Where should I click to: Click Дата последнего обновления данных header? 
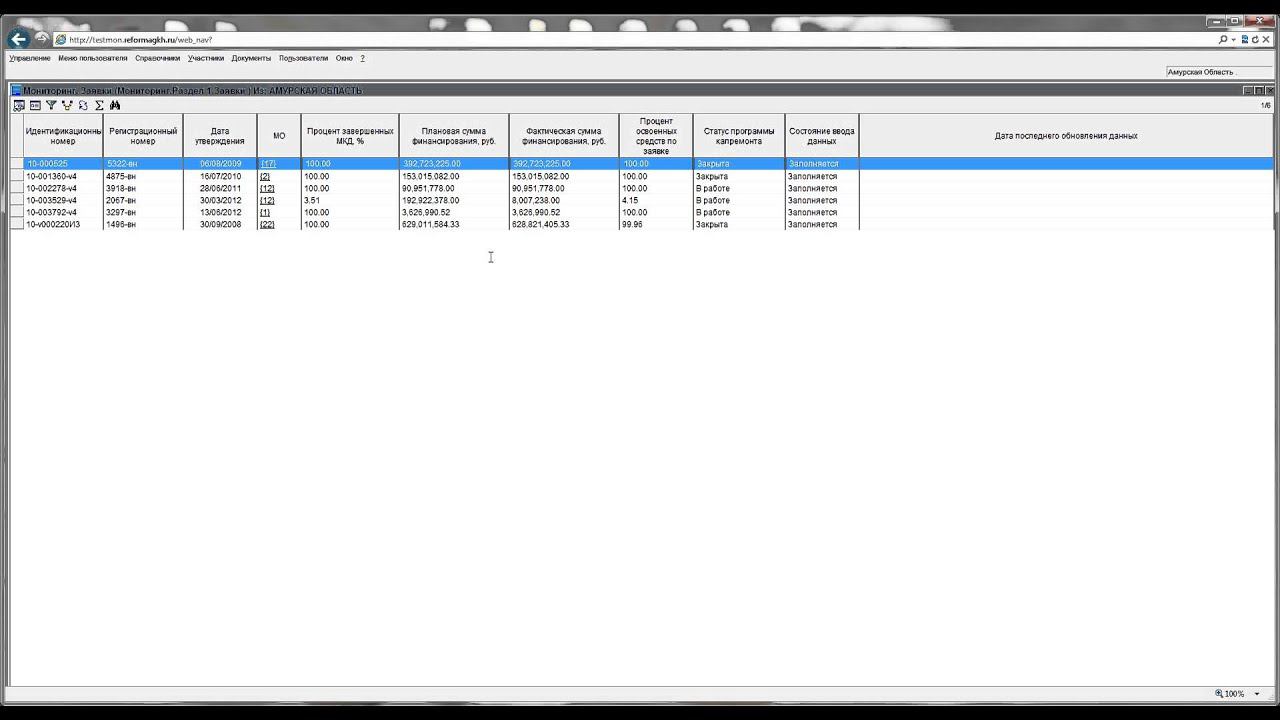click(1066, 136)
